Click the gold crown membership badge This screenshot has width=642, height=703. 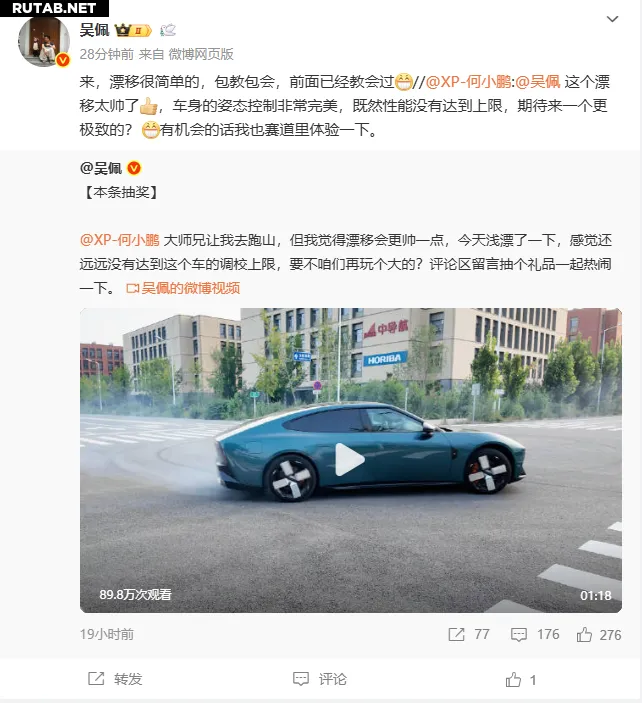coord(134,30)
